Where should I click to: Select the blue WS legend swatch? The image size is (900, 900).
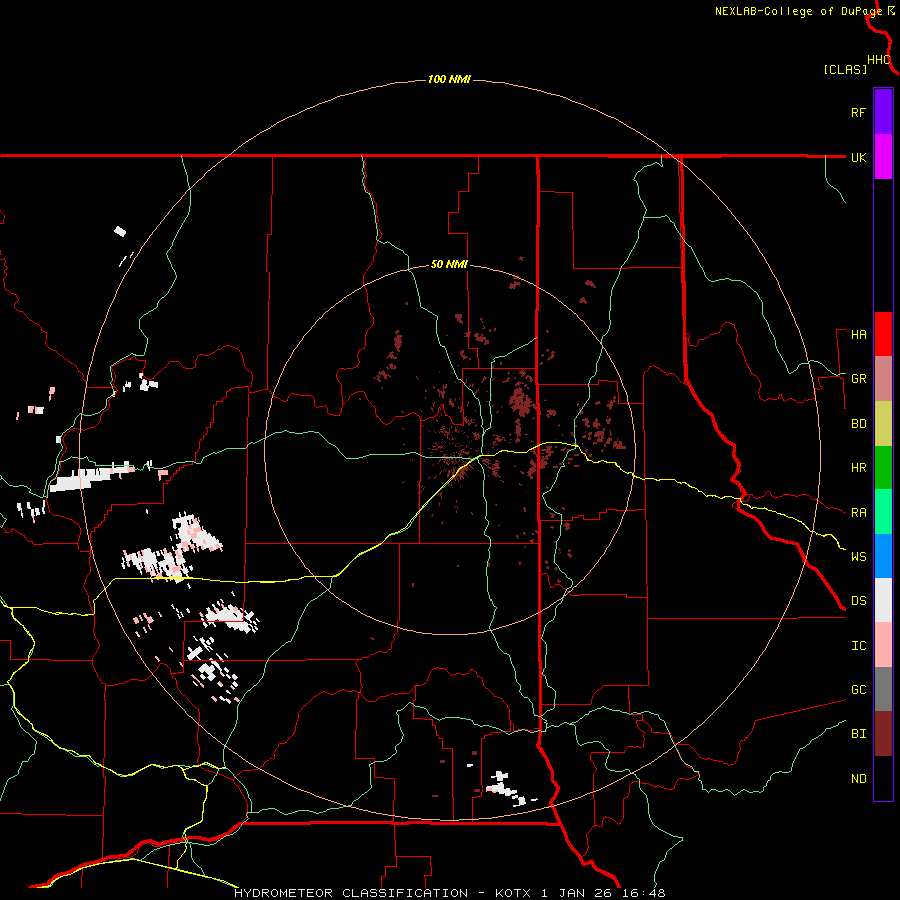point(883,556)
